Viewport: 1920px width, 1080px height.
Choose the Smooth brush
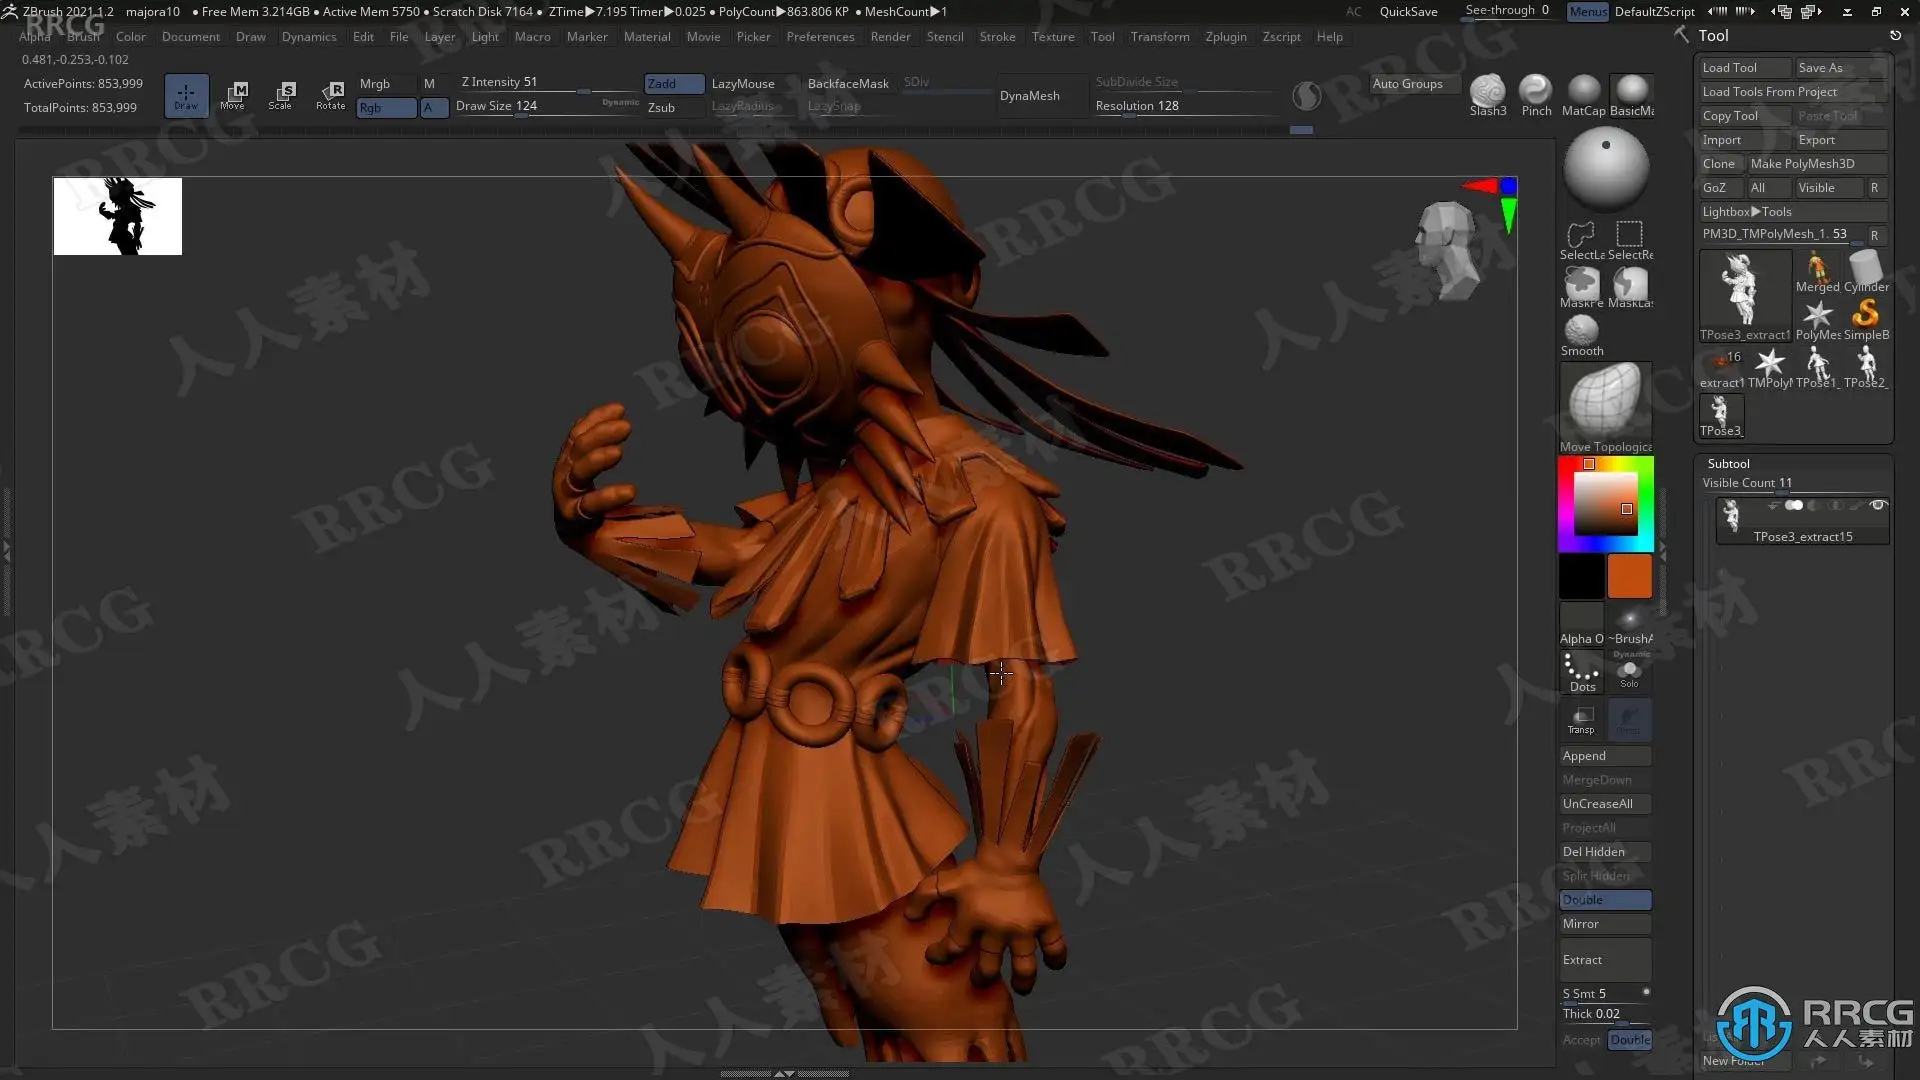point(1581,336)
